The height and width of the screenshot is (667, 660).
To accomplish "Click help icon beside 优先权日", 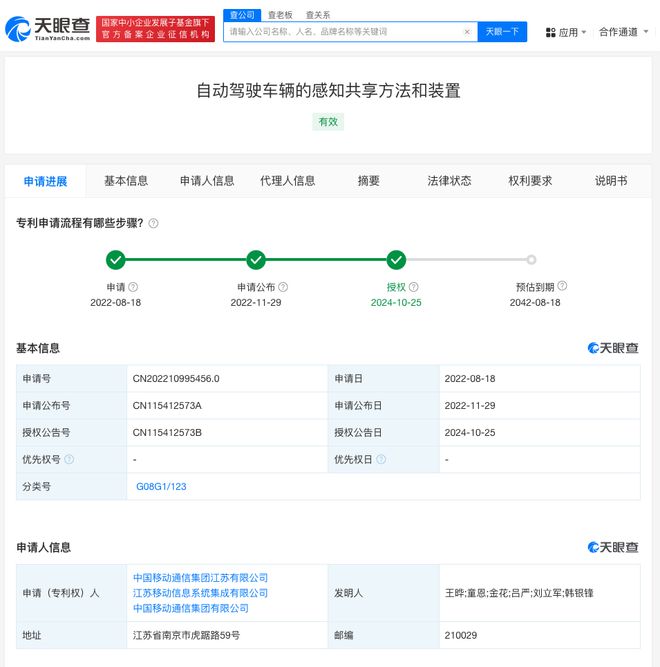I will pos(381,459).
